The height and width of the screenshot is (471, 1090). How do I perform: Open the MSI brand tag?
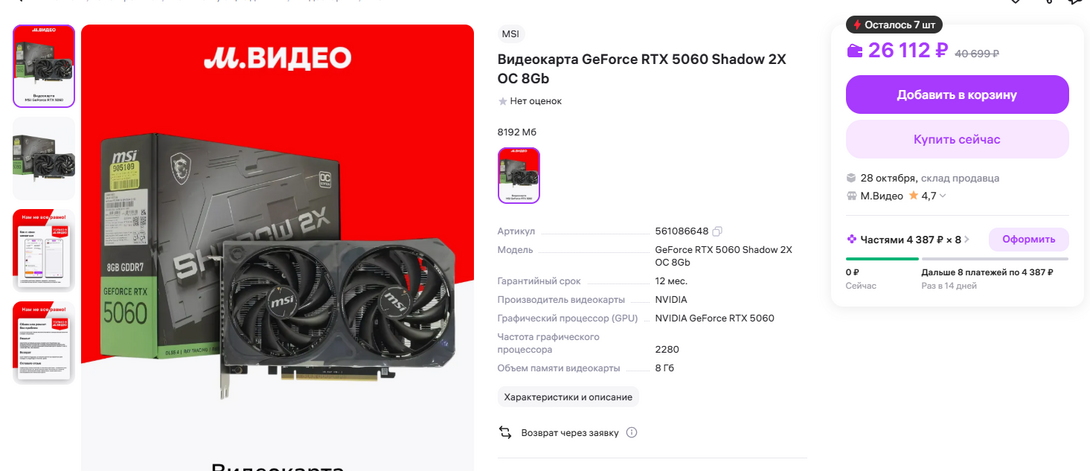click(511, 34)
